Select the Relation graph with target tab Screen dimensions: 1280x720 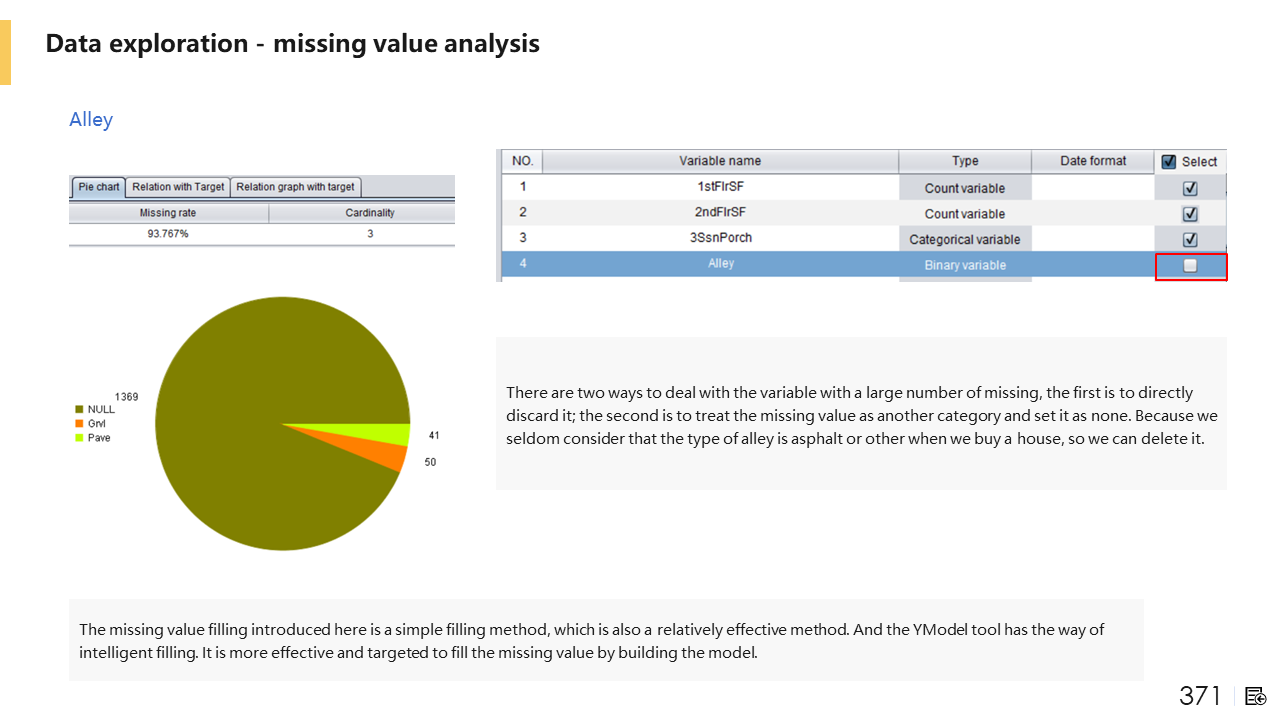click(x=295, y=187)
